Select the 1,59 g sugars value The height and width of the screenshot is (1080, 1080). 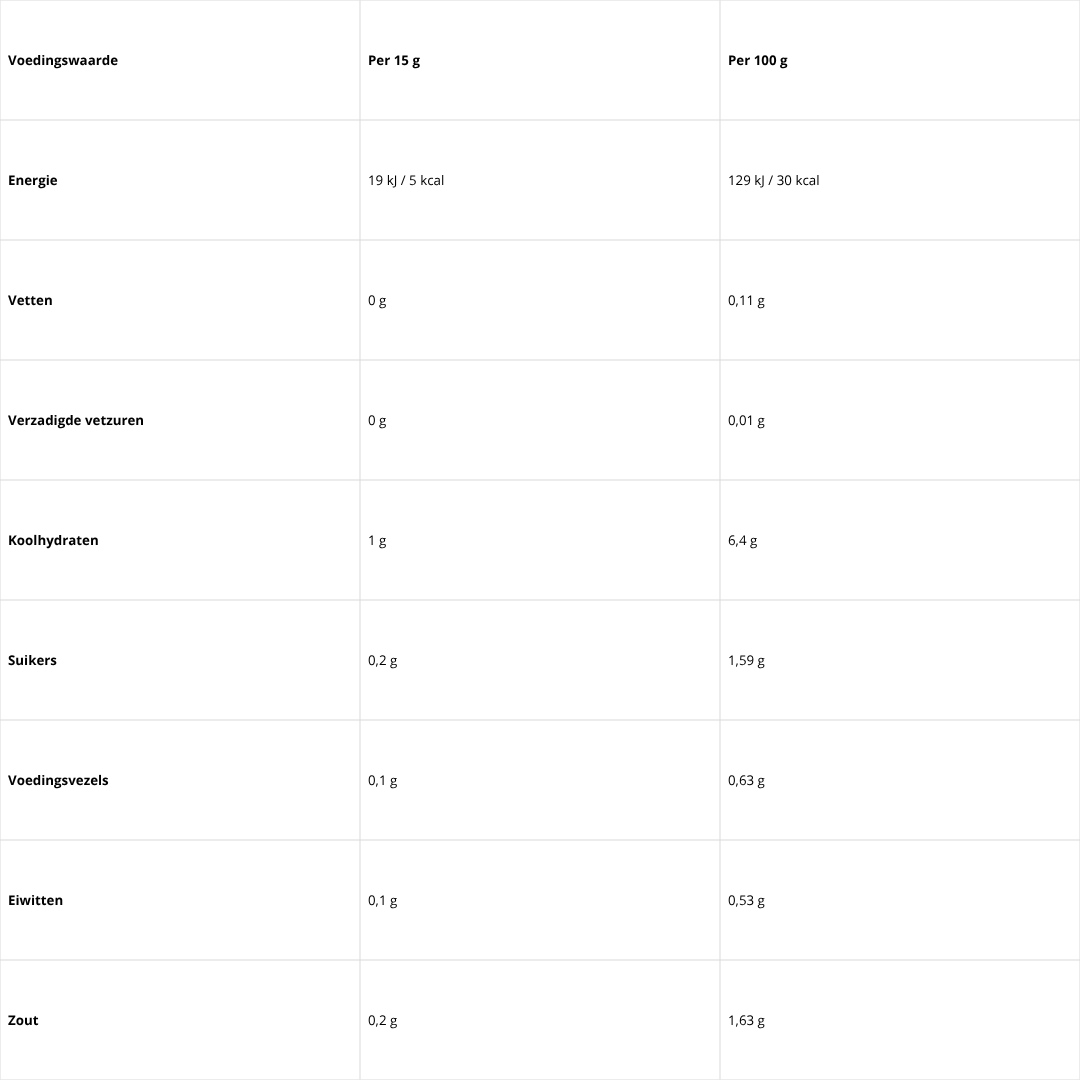746,661
